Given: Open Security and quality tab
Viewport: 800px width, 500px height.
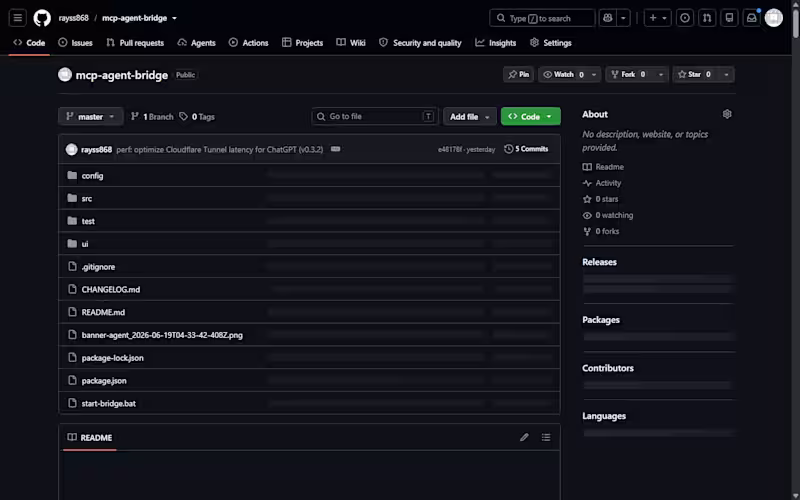Looking at the screenshot, I should click(420, 43).
